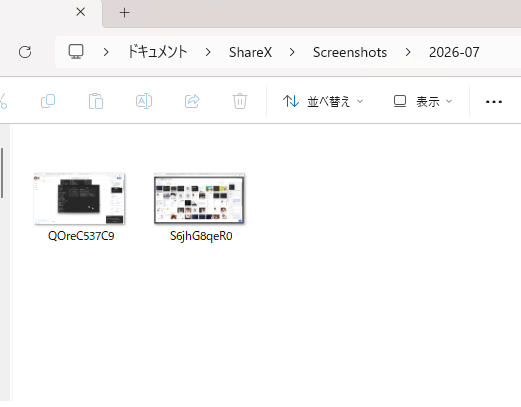The width and height of the screenshot is (521, 407).
Task: Select the S6jhG8qeR0 thumbnail image
Action: 199,199
